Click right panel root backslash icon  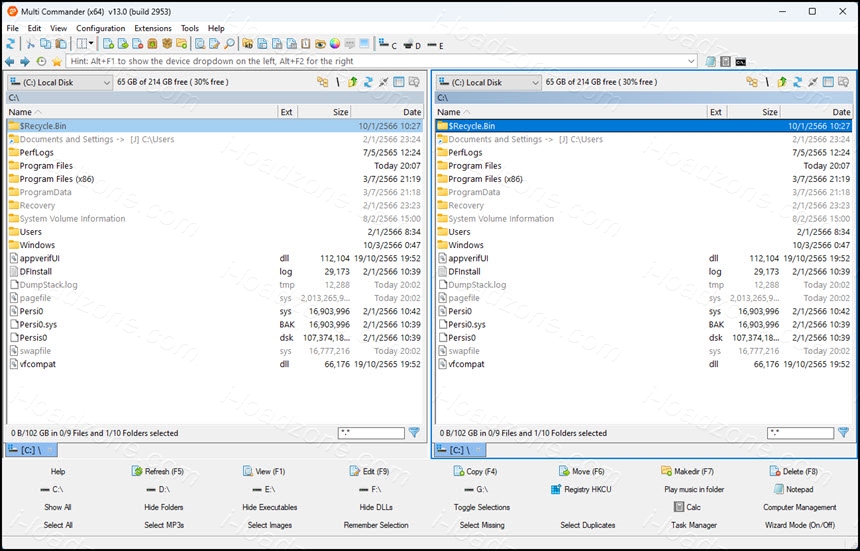(767, 82)
